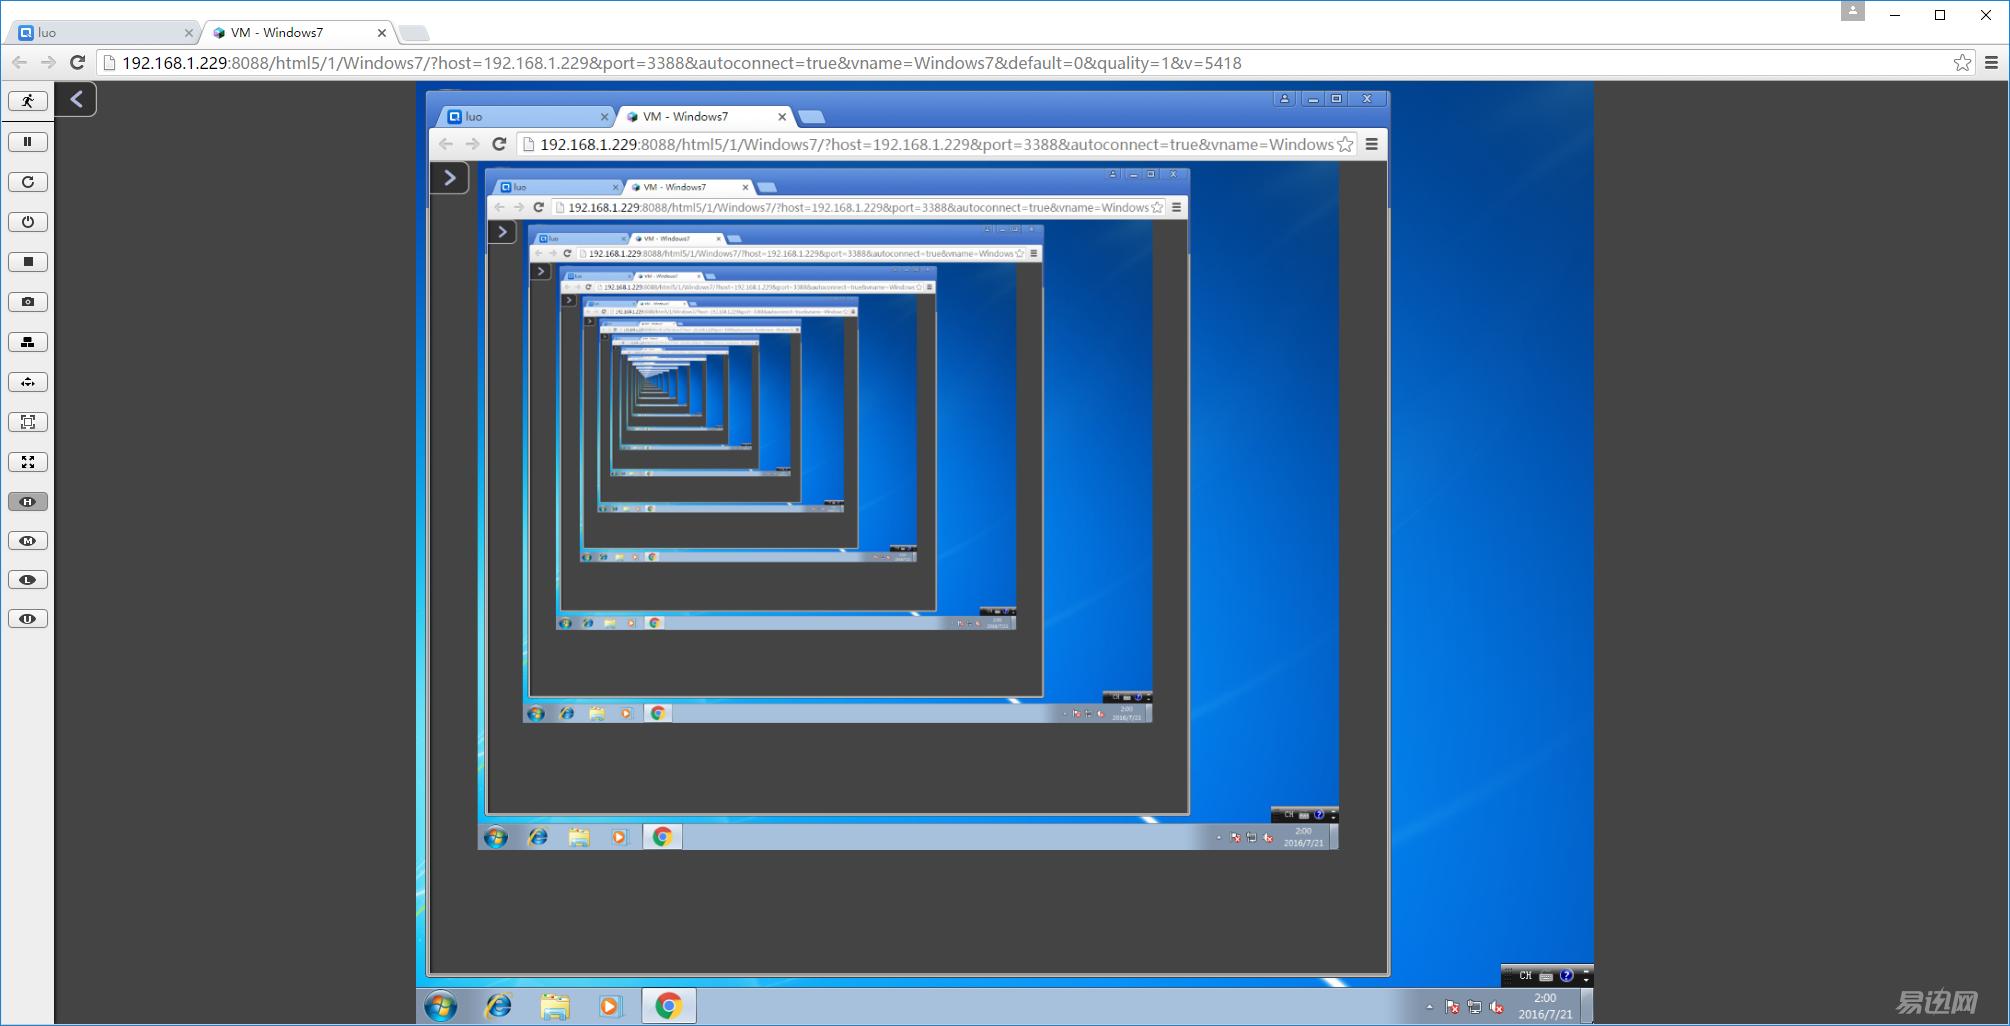2010x1026 pixels.
Task: Enter fullscreen with the expand arrows icon
Action: pyautogui.click(x=28, y=462)
